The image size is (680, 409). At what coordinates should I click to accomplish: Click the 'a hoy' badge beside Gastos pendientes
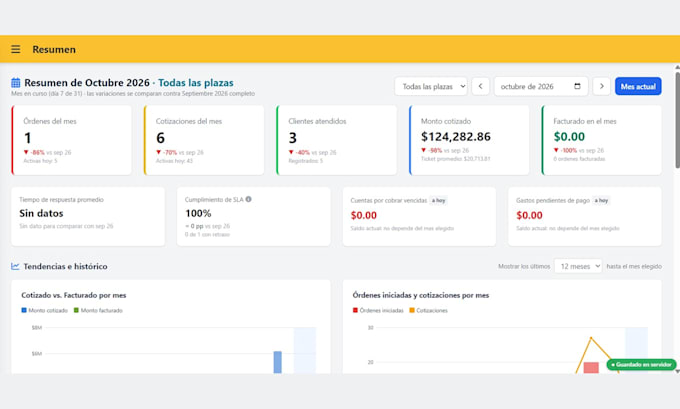coord(601,200)
